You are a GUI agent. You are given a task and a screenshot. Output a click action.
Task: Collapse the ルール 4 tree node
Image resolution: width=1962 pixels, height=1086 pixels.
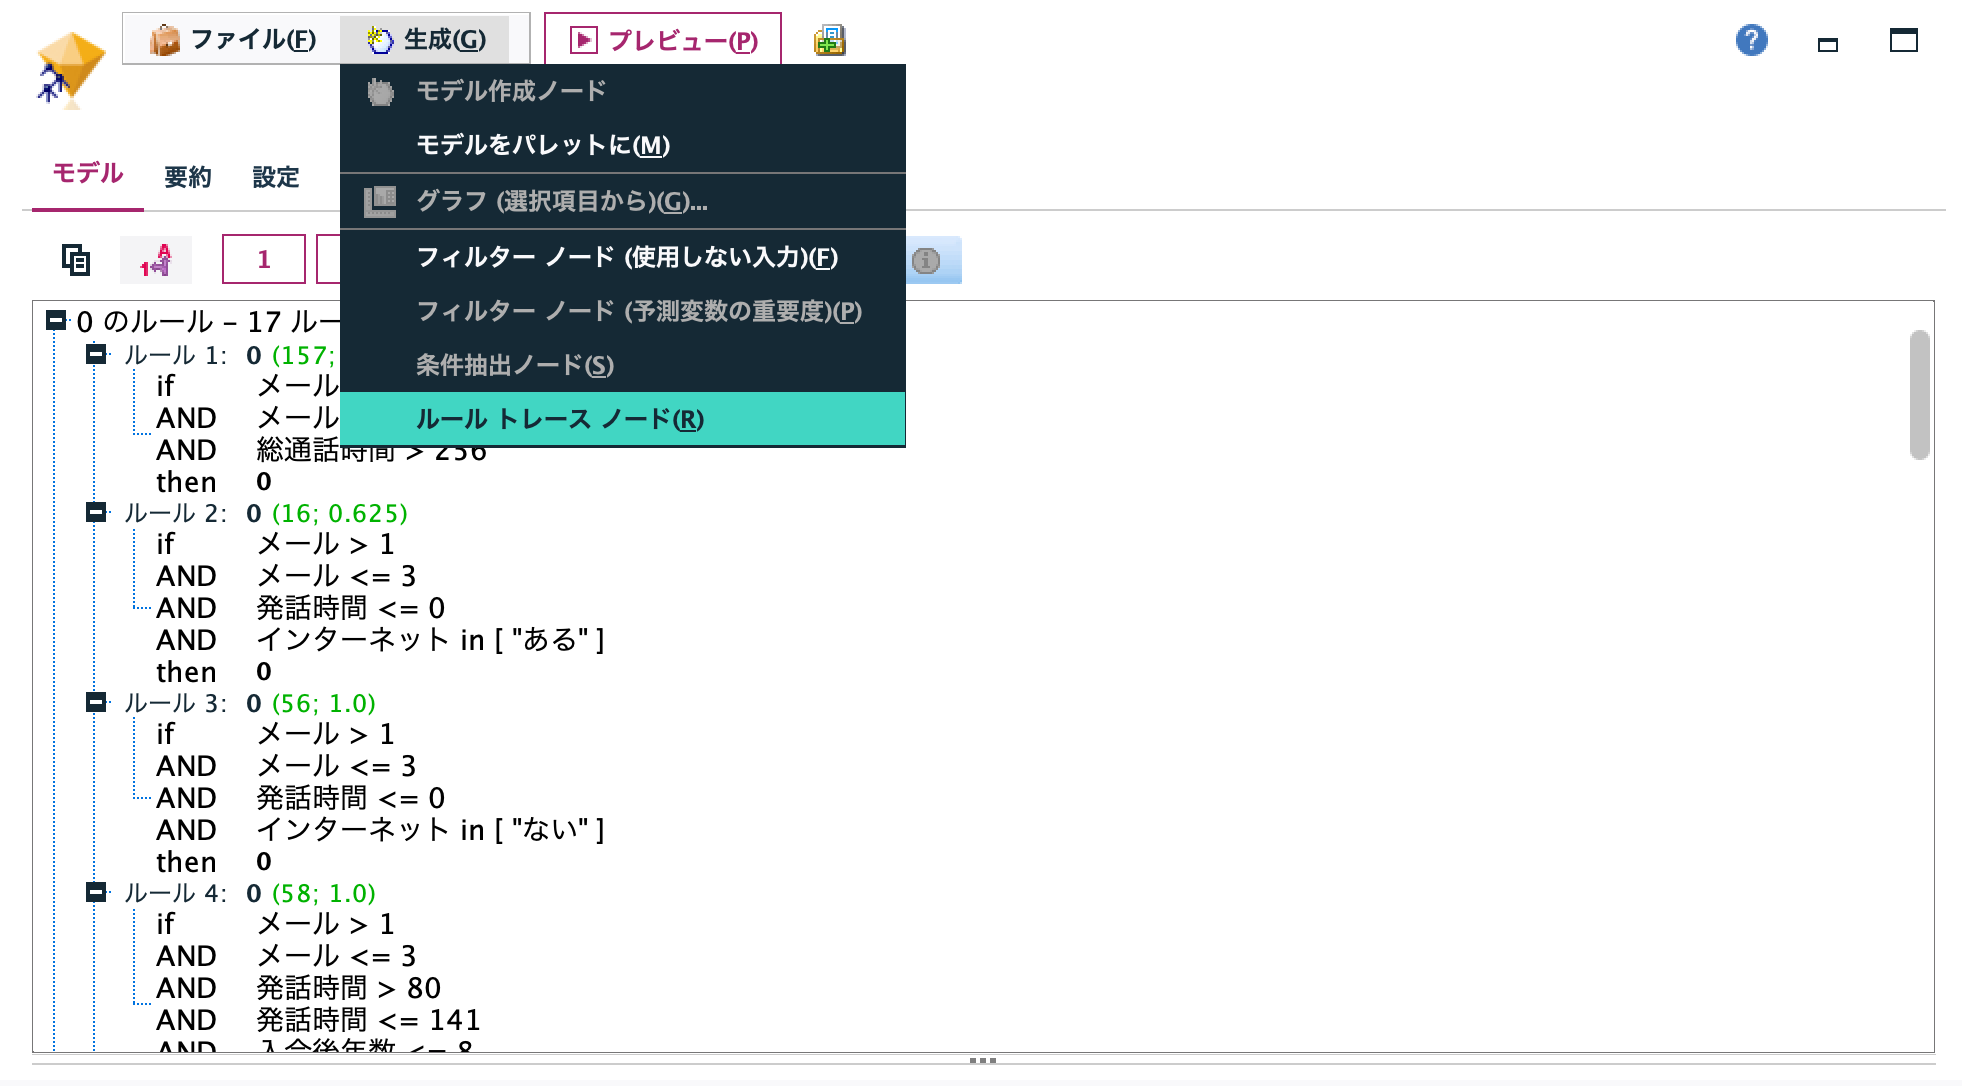(97, 893)
